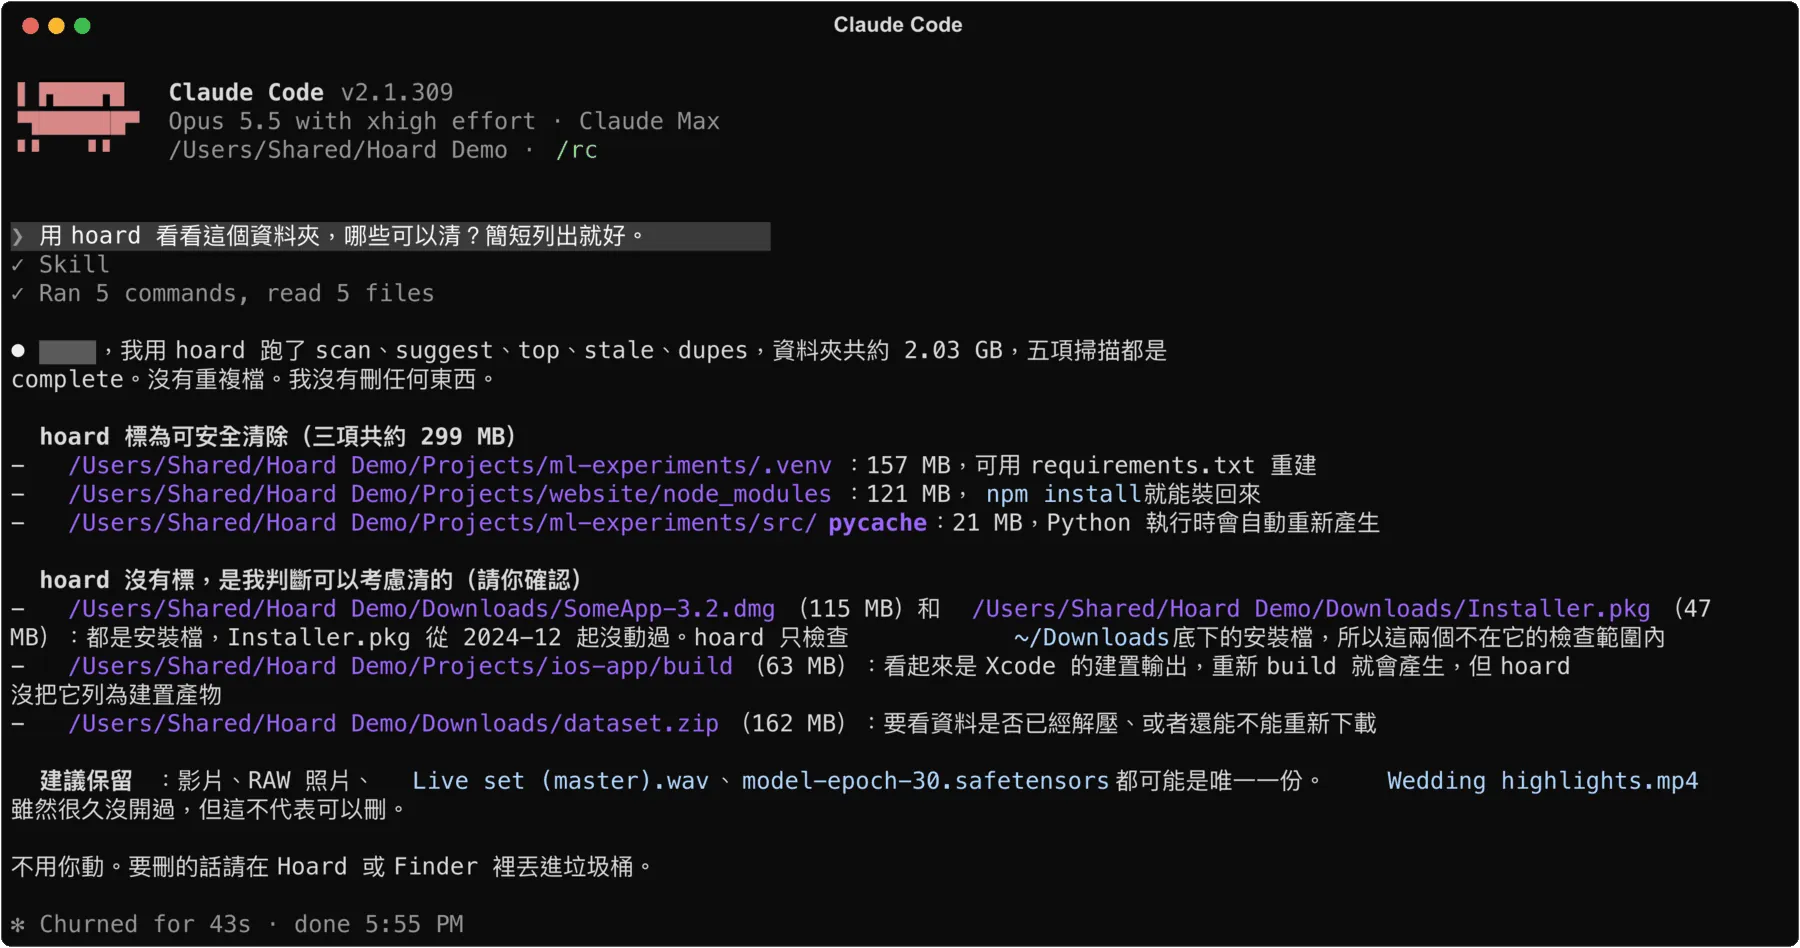Click the user prompt input line
Image resolution: width=1800 pixels, height=948 pixels.
tap(390, 237)
